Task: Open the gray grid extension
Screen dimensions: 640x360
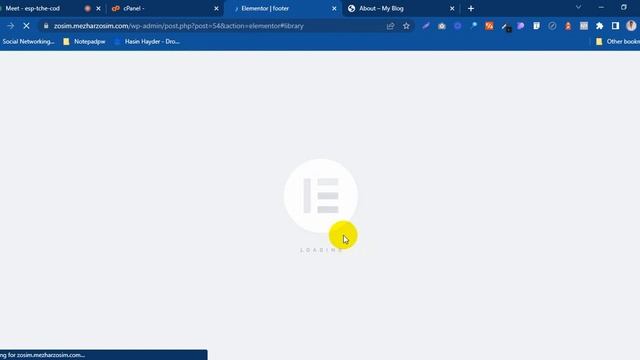Action: coord(584,26)
